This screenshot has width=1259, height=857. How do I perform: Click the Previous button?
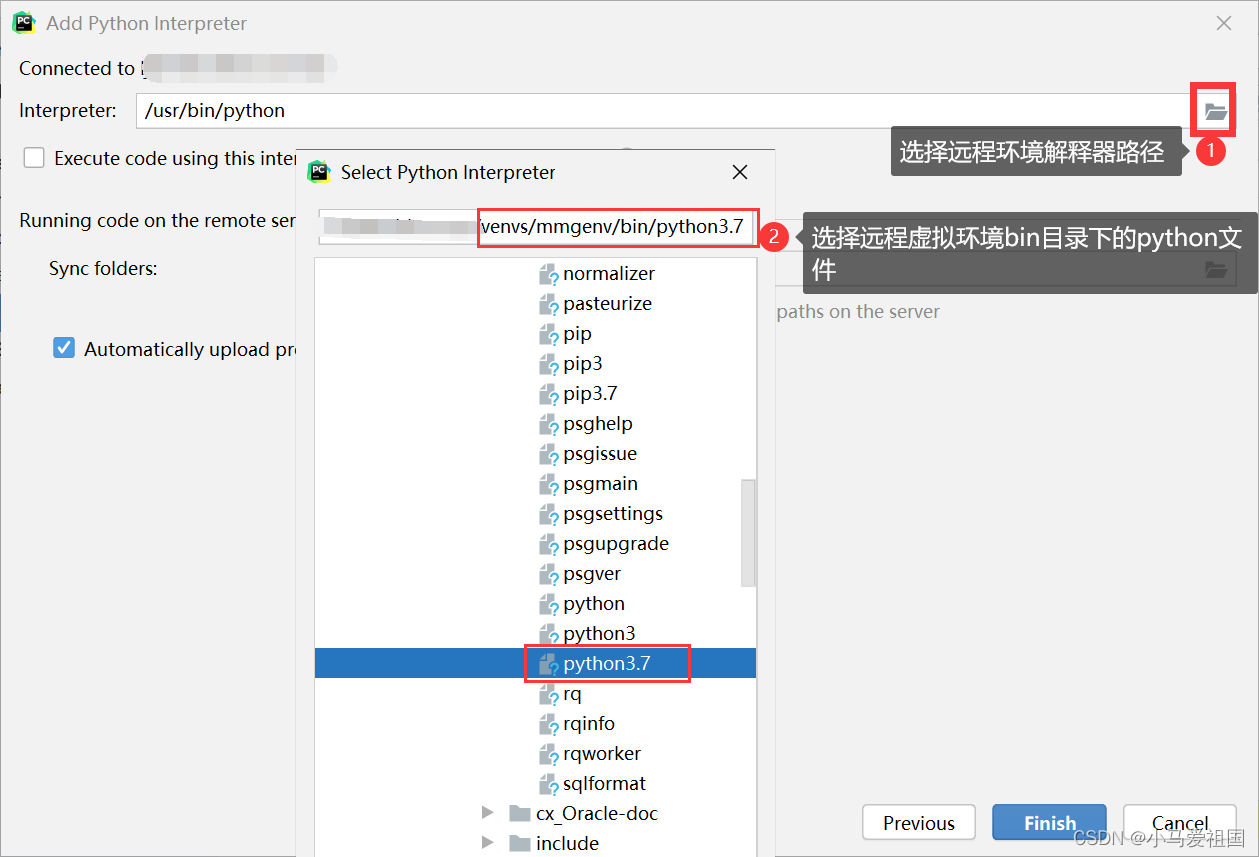(919, 823)
